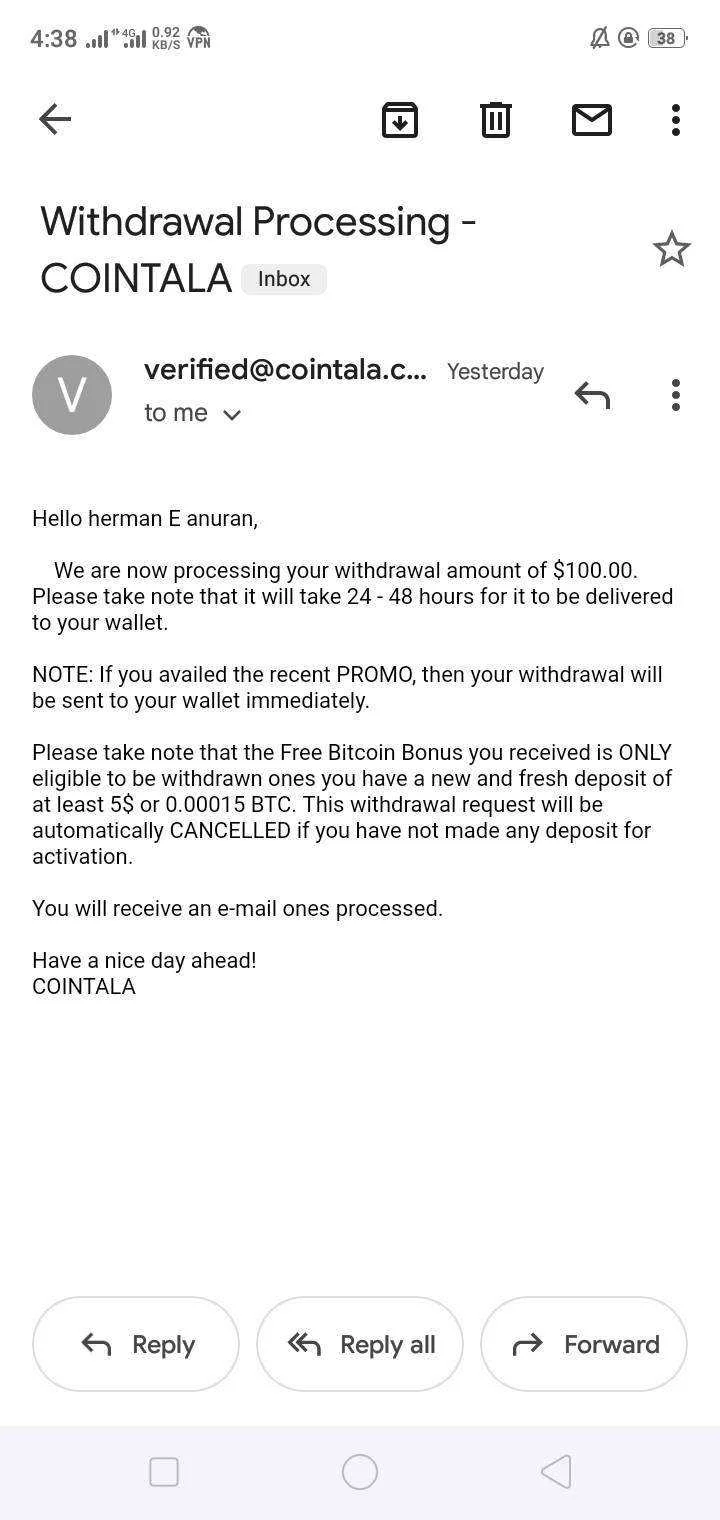This screenshot has height=1520, width=720.
Task: Tap the Inbox label chip
Action: (x=284, y=279)
